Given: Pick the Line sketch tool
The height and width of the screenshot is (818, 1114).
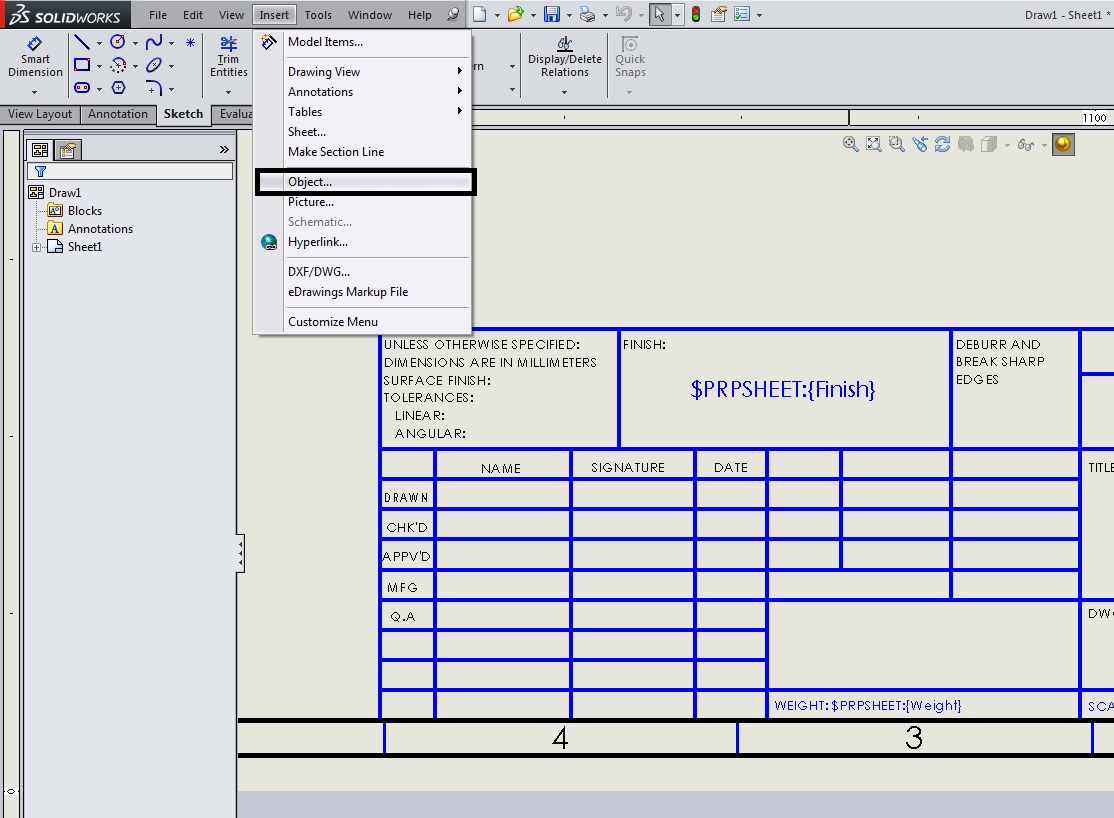Looking at the screenshot, I should click(x=82, y=42).
